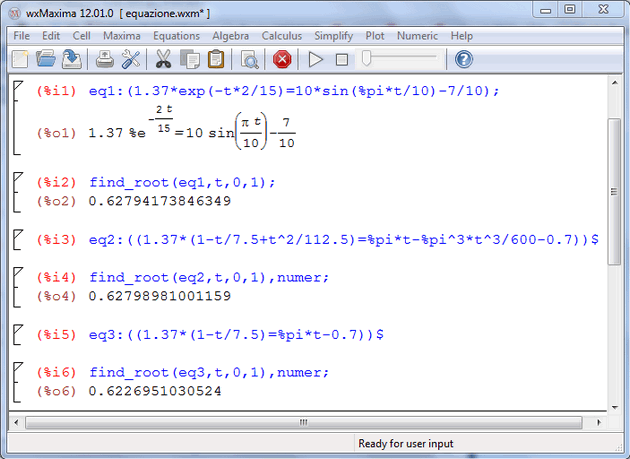Open the Help menu
Screen dimensions: 630x459
click(462, 36)
